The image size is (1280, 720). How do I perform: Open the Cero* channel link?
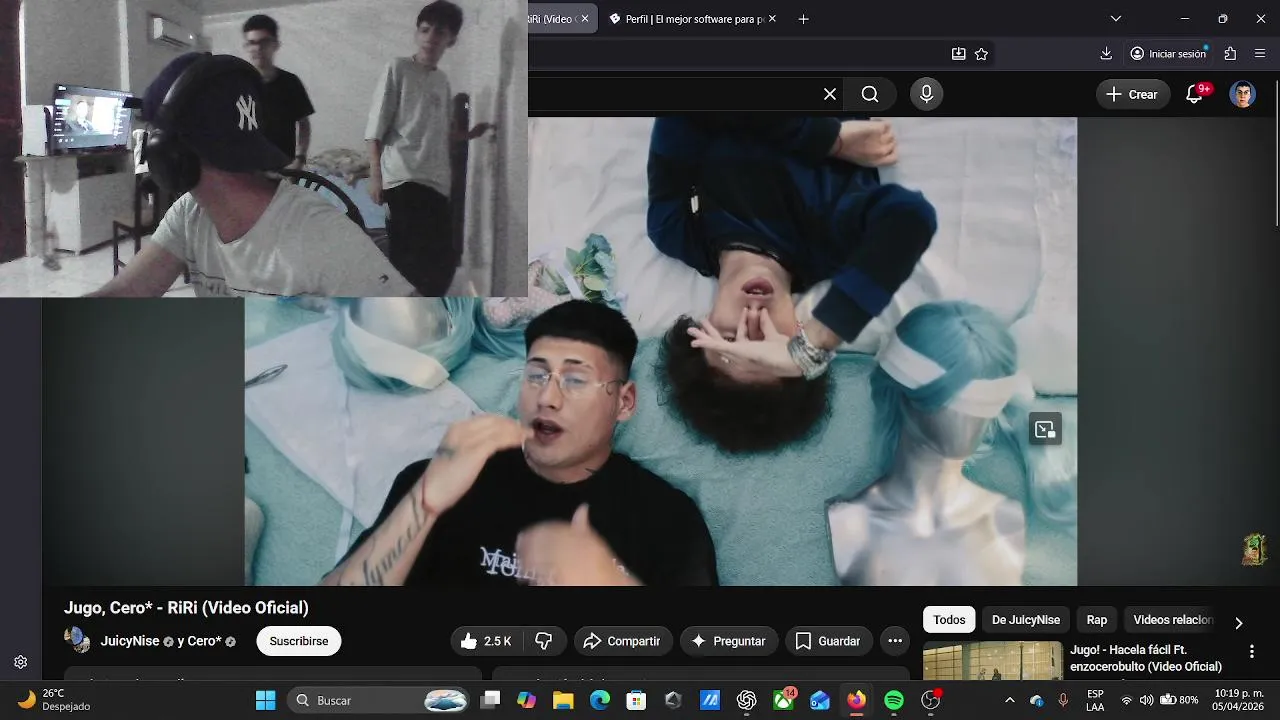tap(204, 641)
